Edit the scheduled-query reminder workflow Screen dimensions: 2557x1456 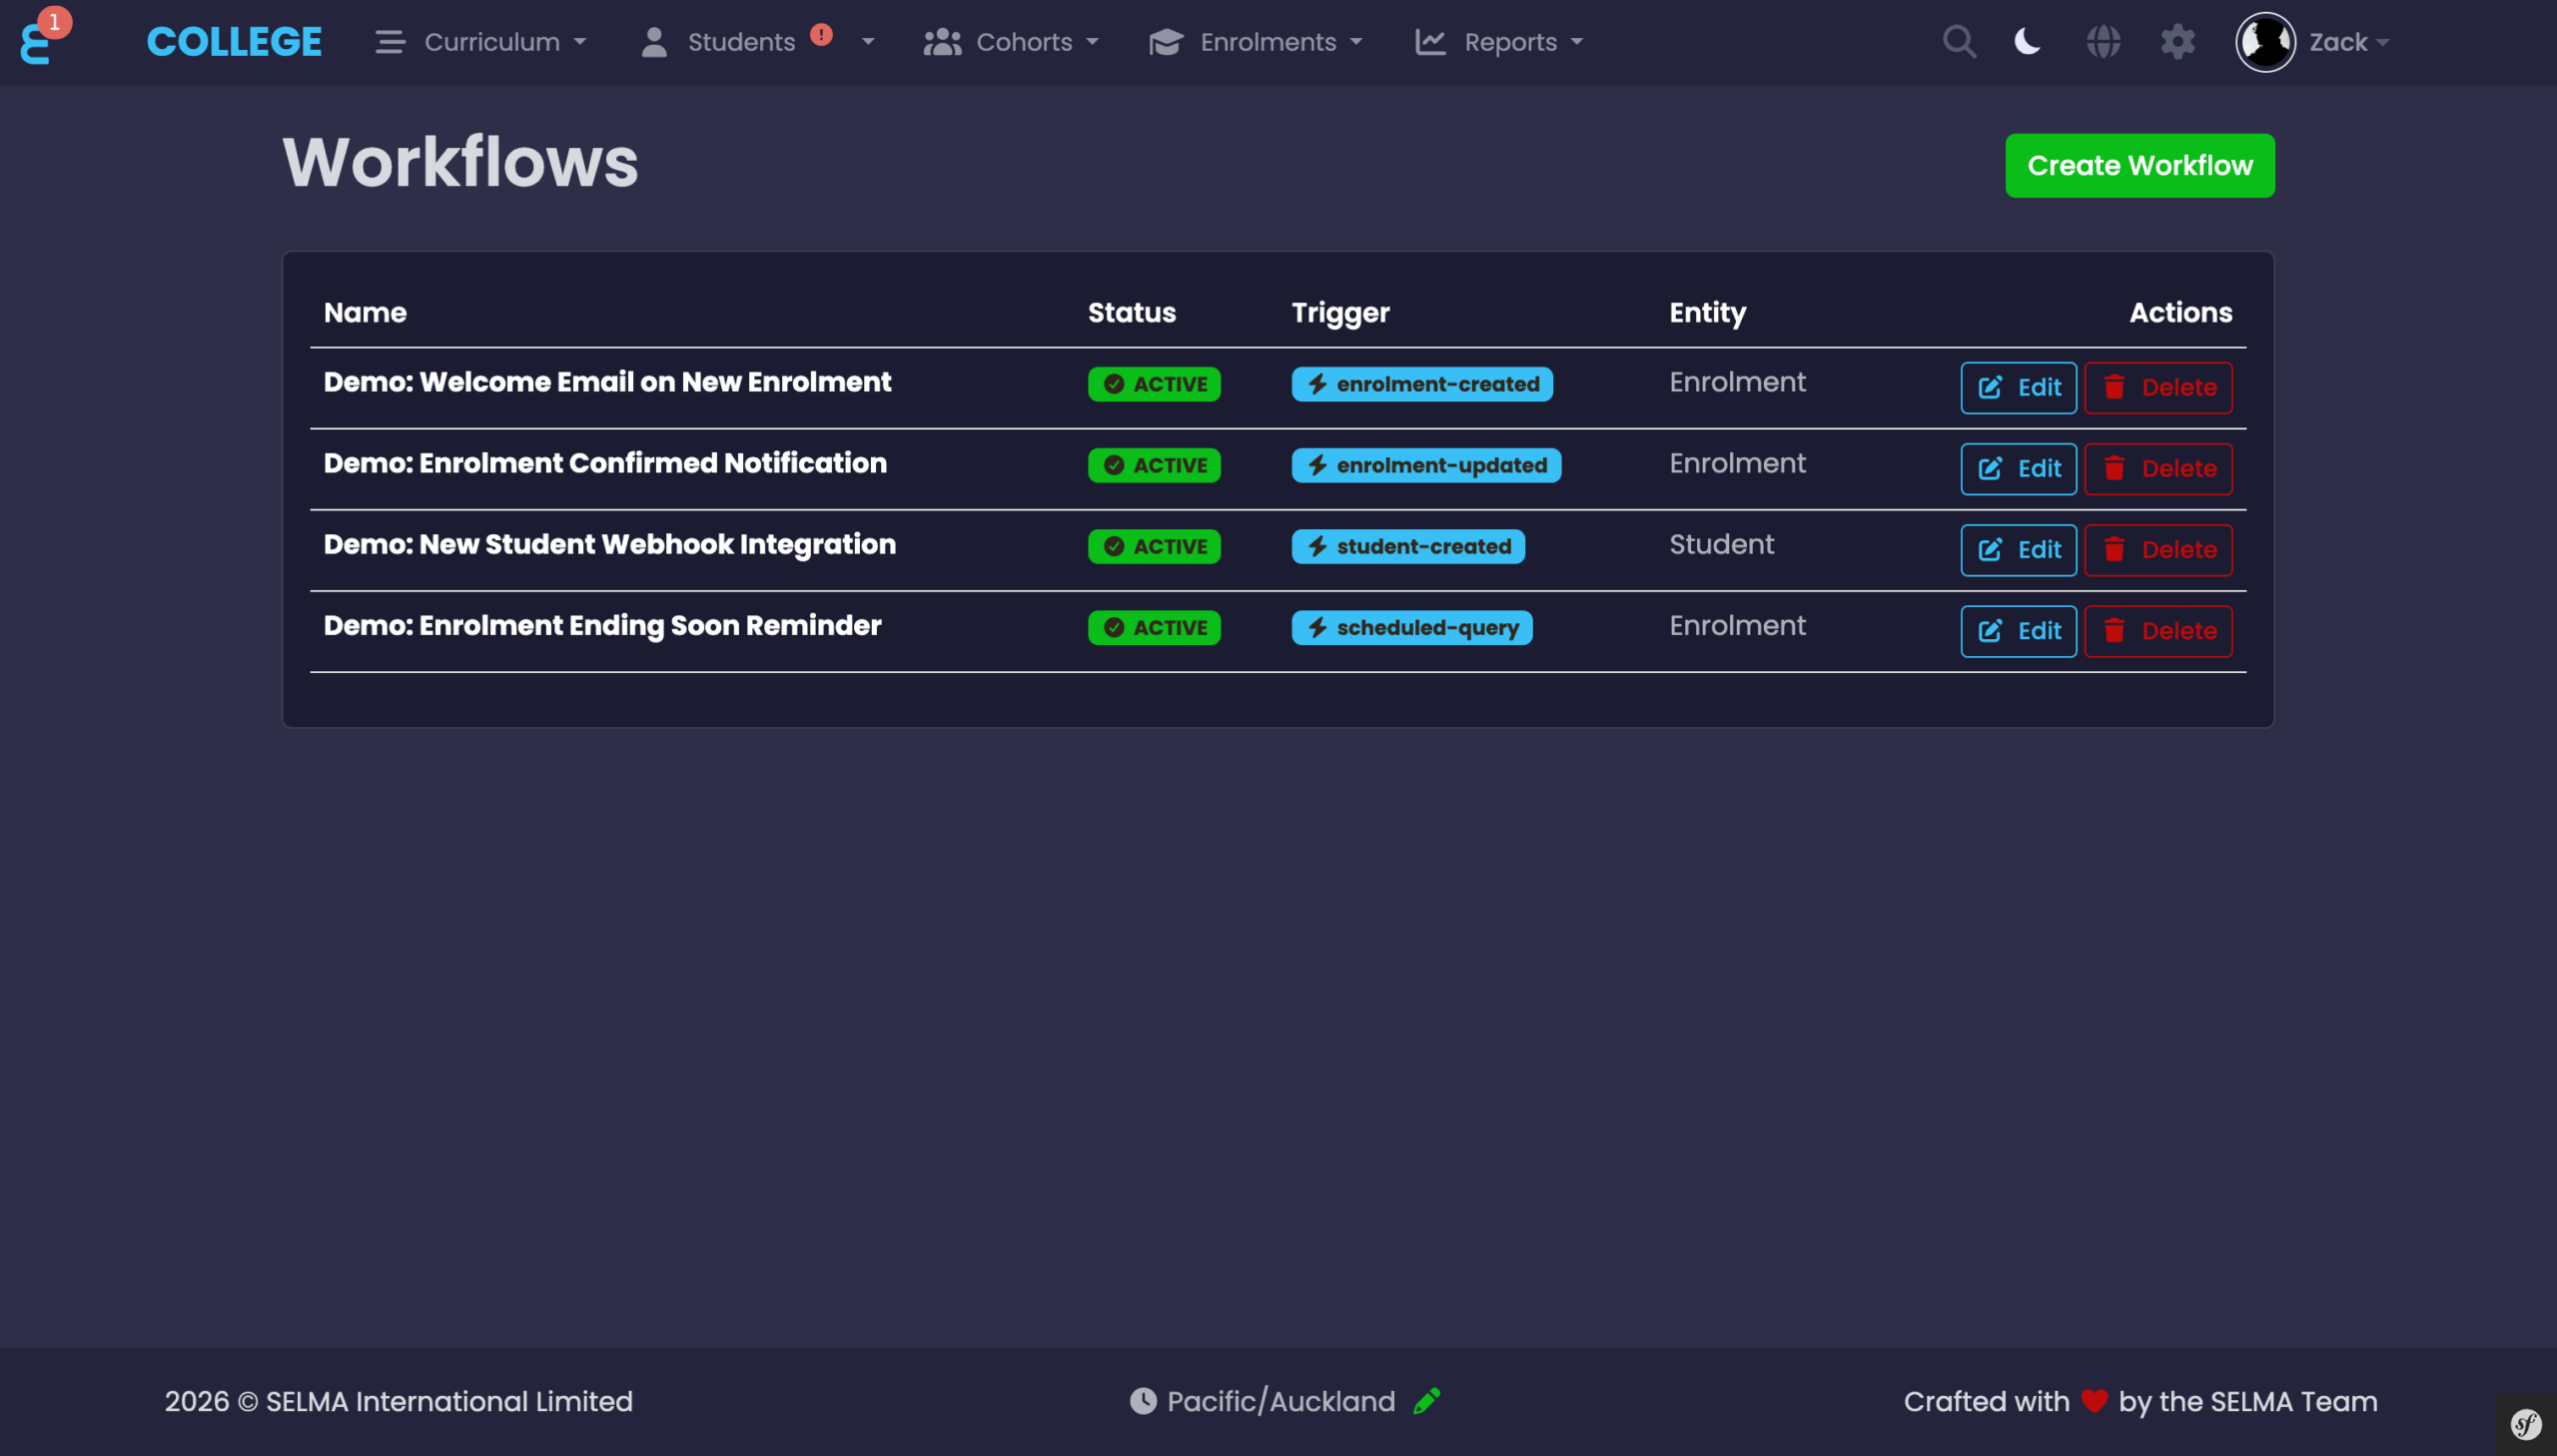(x=2018, y=630)
